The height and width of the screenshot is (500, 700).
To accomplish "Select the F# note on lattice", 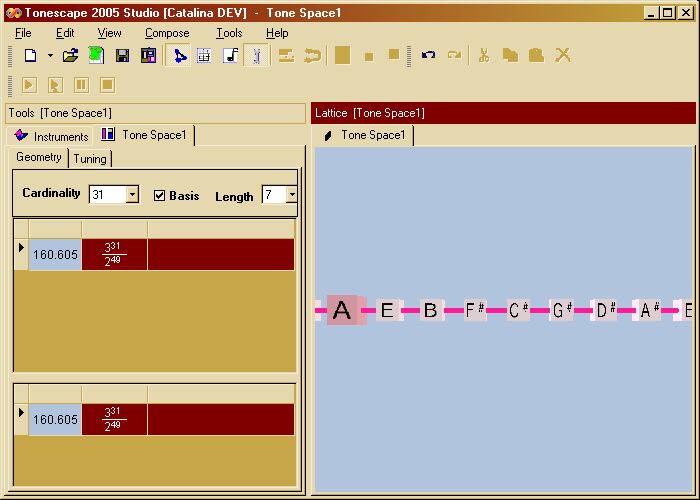I will pyautogui.click(x=475, y=311).
